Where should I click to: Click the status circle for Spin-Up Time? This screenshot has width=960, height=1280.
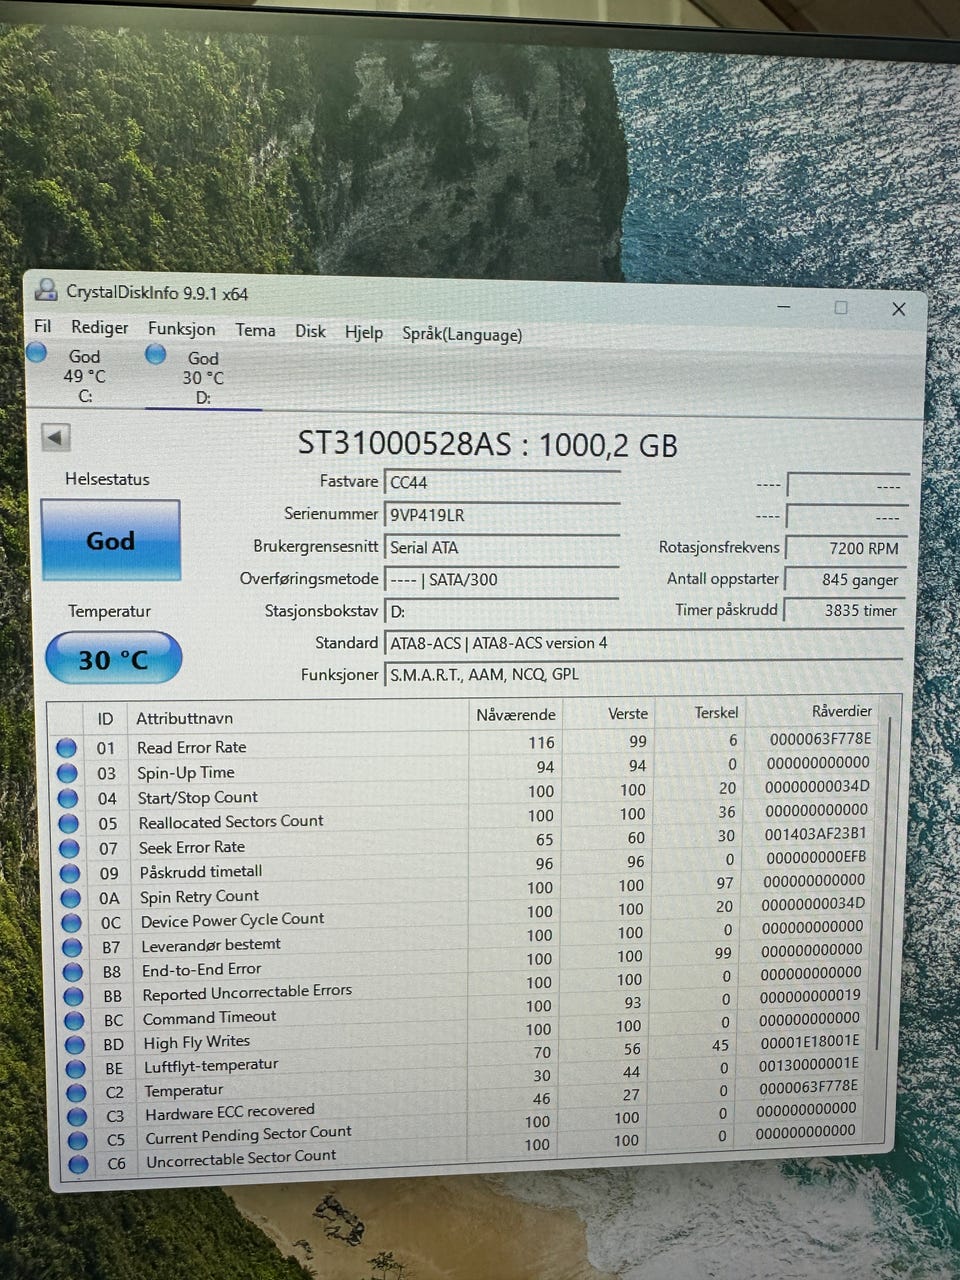67,773
